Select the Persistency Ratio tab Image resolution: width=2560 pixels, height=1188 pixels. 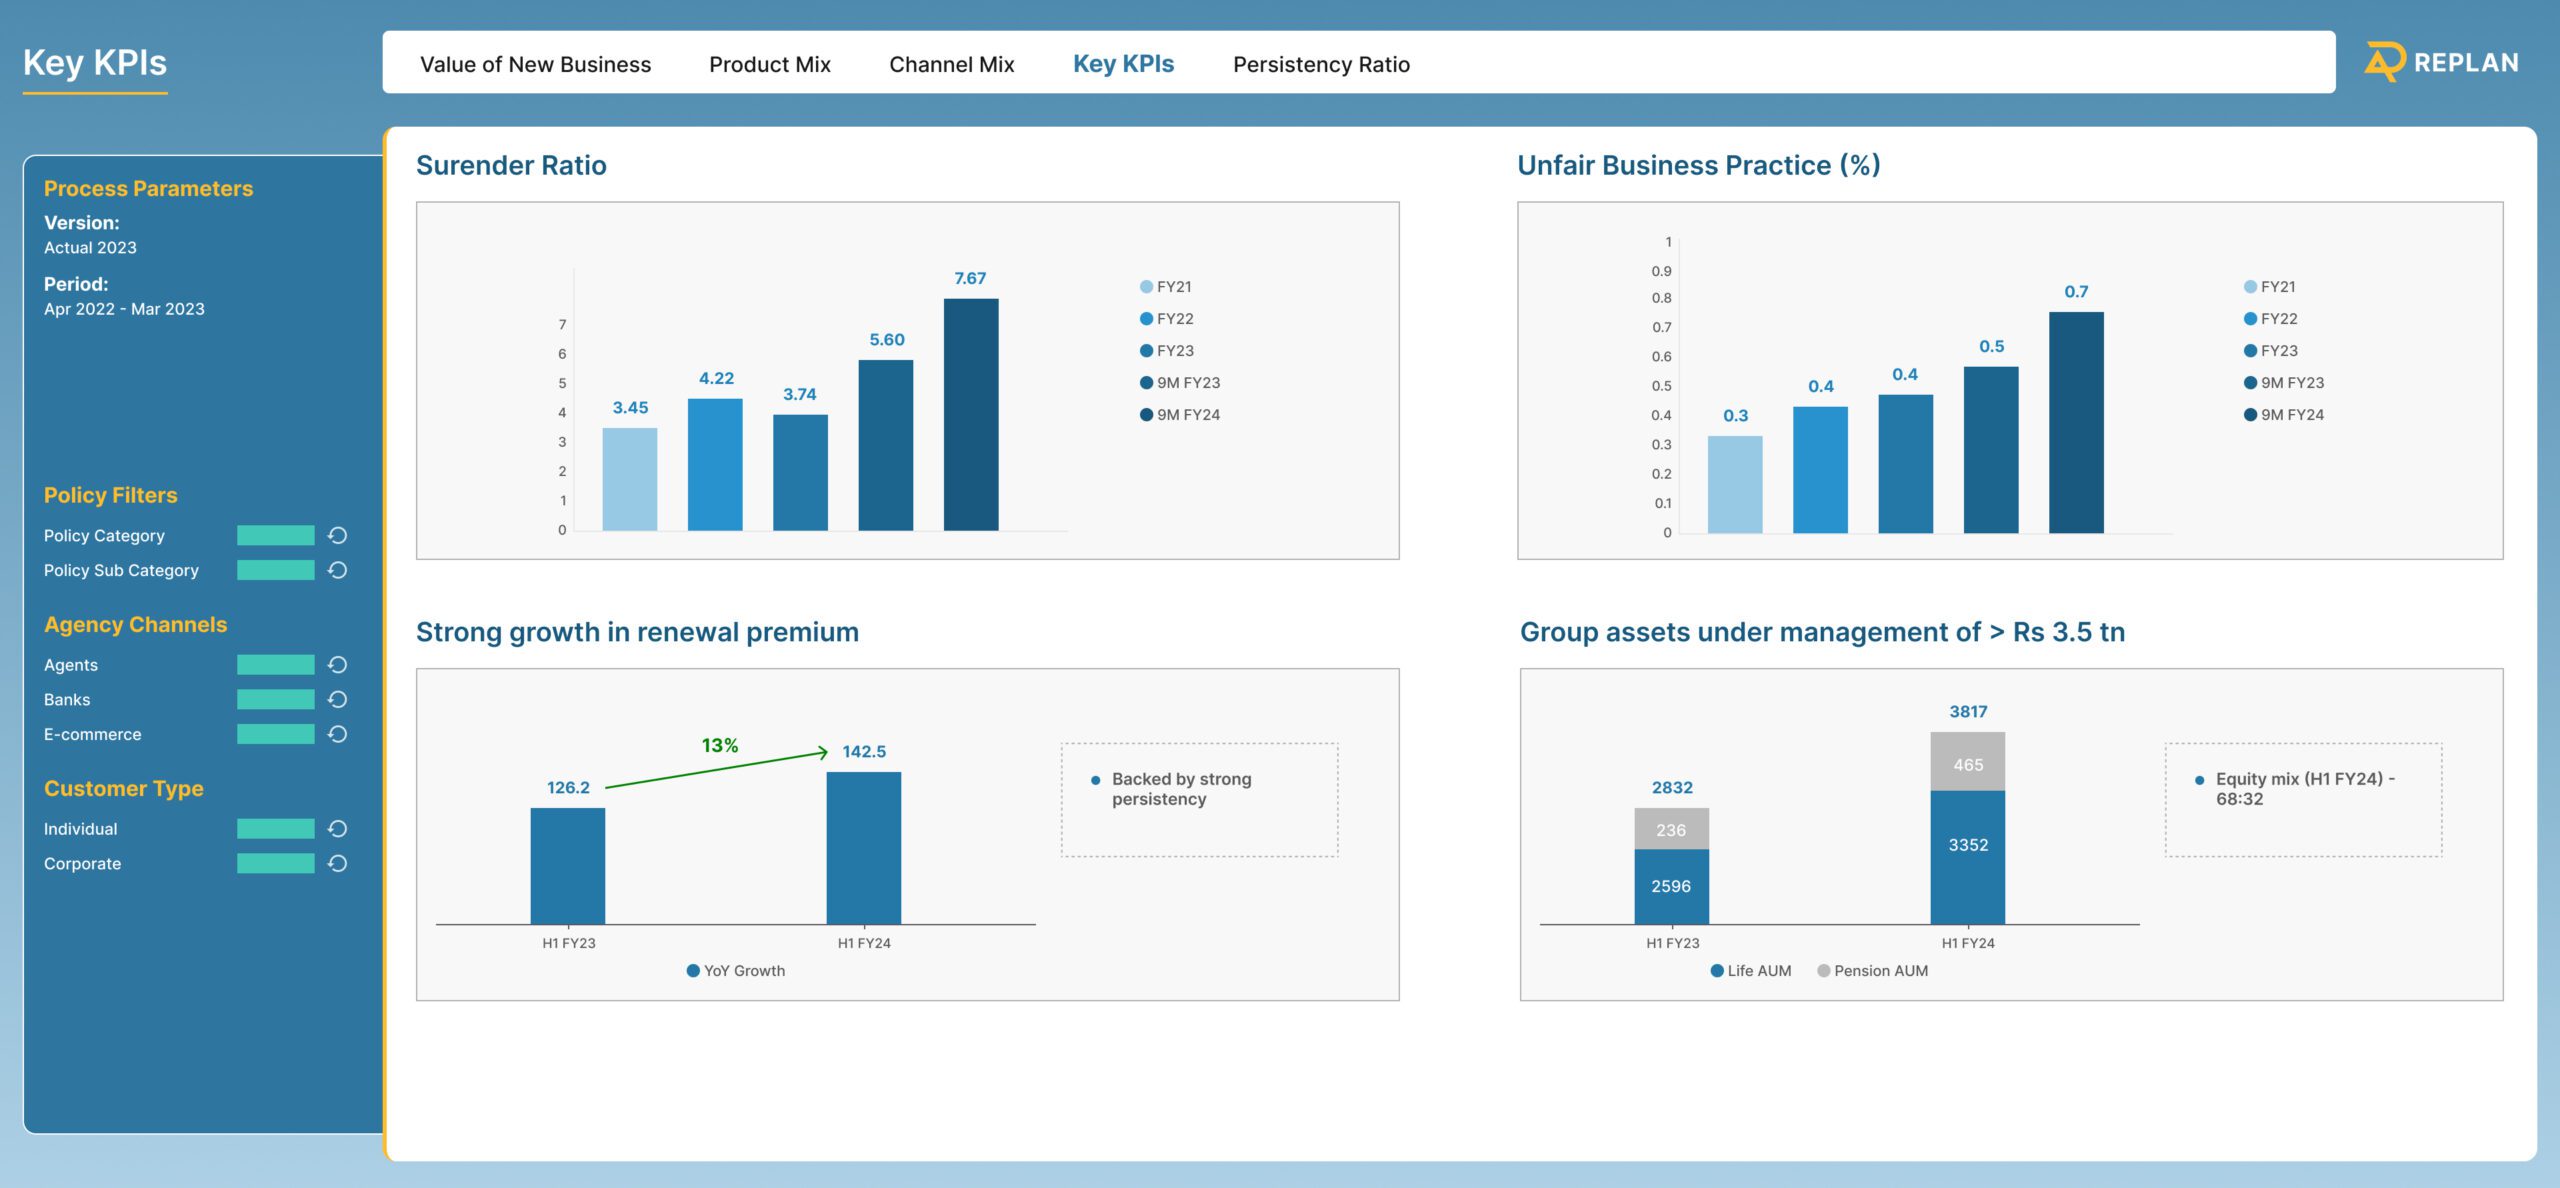click(x=1322, y=63)
